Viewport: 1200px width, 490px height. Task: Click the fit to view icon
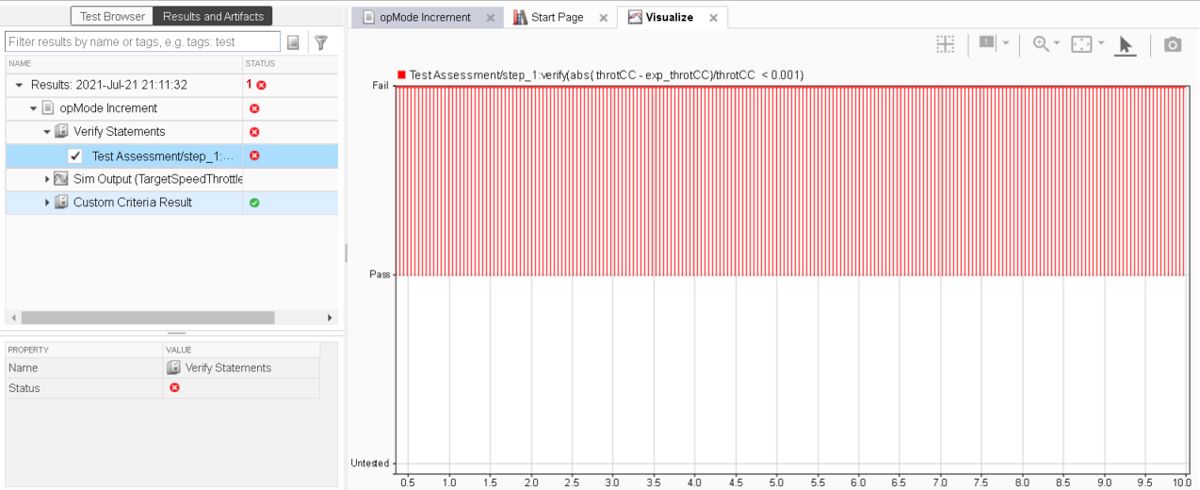[1081, 44]
